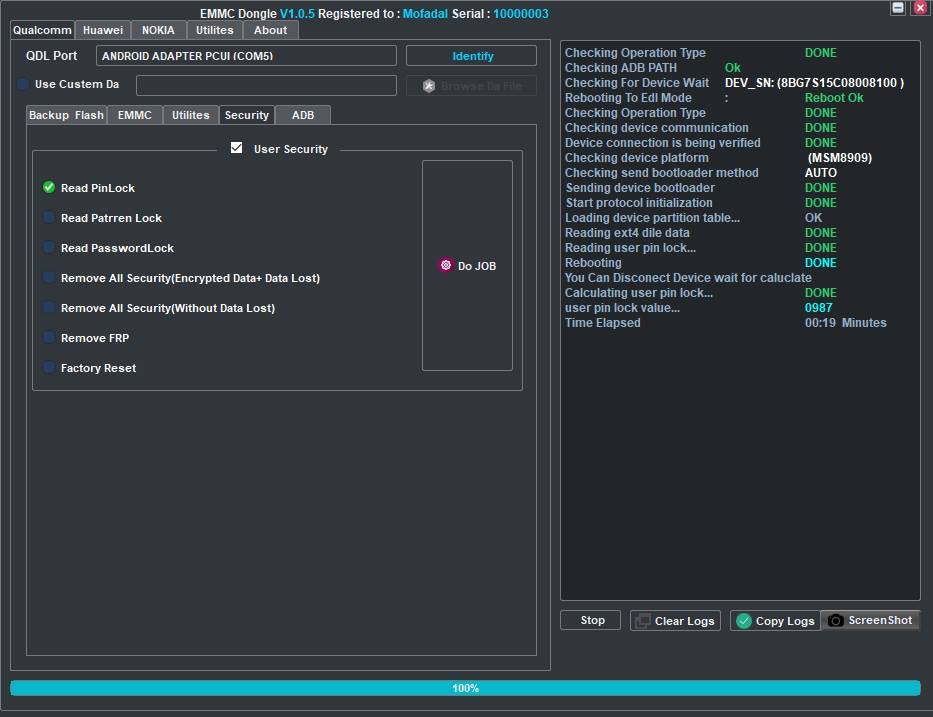This screenshot has height=717, width=933.
Task: Switch to the EMMC sub-tab
Action: pyautogui.click(x=134, y=115)
